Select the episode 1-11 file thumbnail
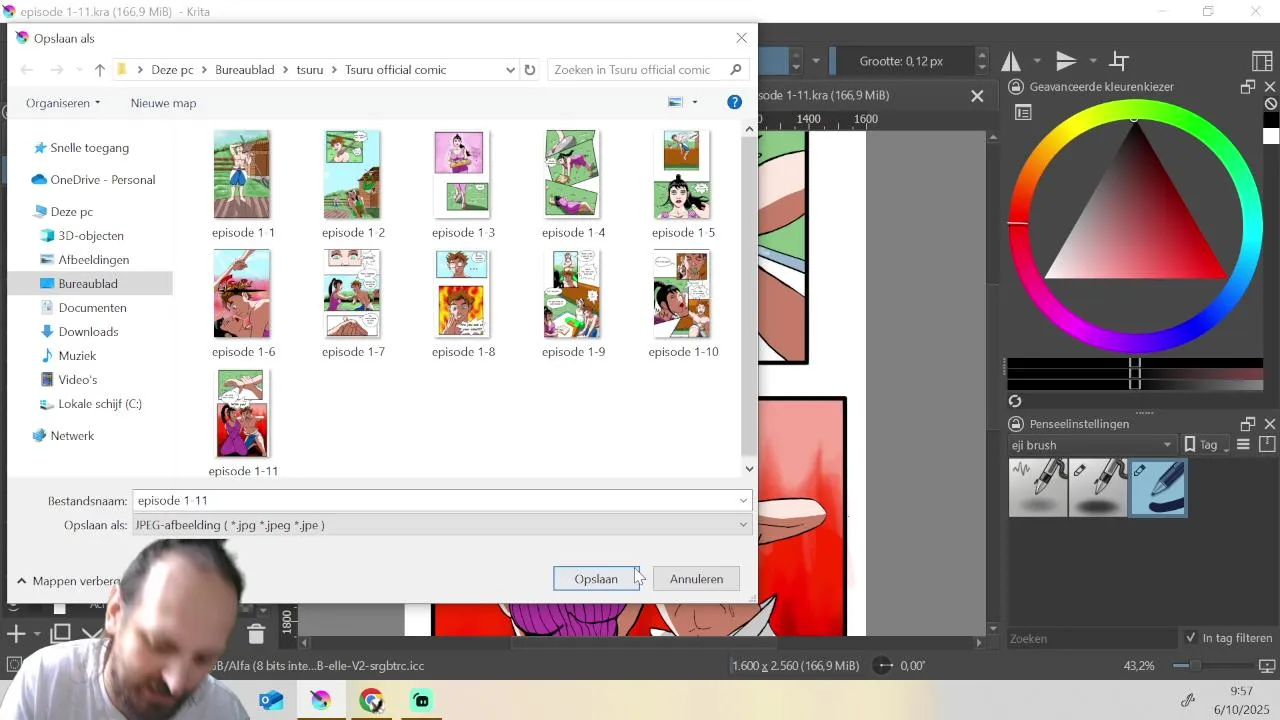The height and width of the screenshot is (720, 1280). pos(242,413)
